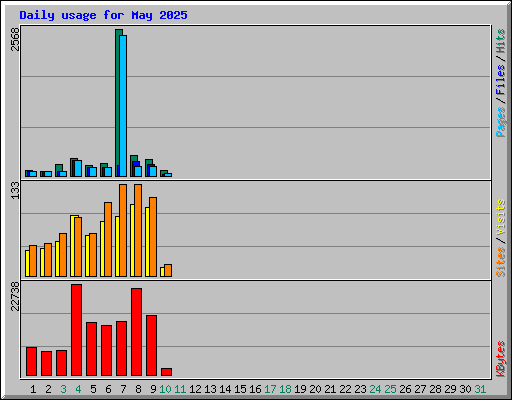Click day label 9 on the x-axis
The width and height of the screenshot is (512, 400).
tap(153, 389)
